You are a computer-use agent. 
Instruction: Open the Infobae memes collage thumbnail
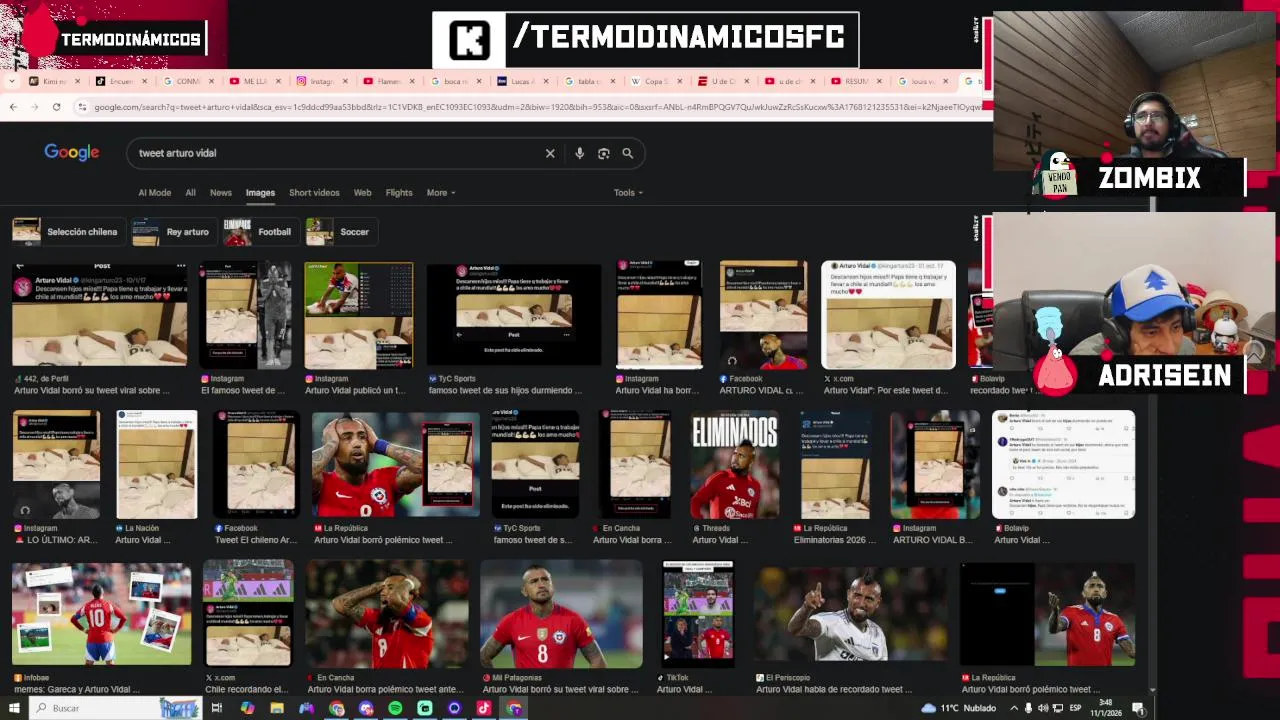coord(101,615)
